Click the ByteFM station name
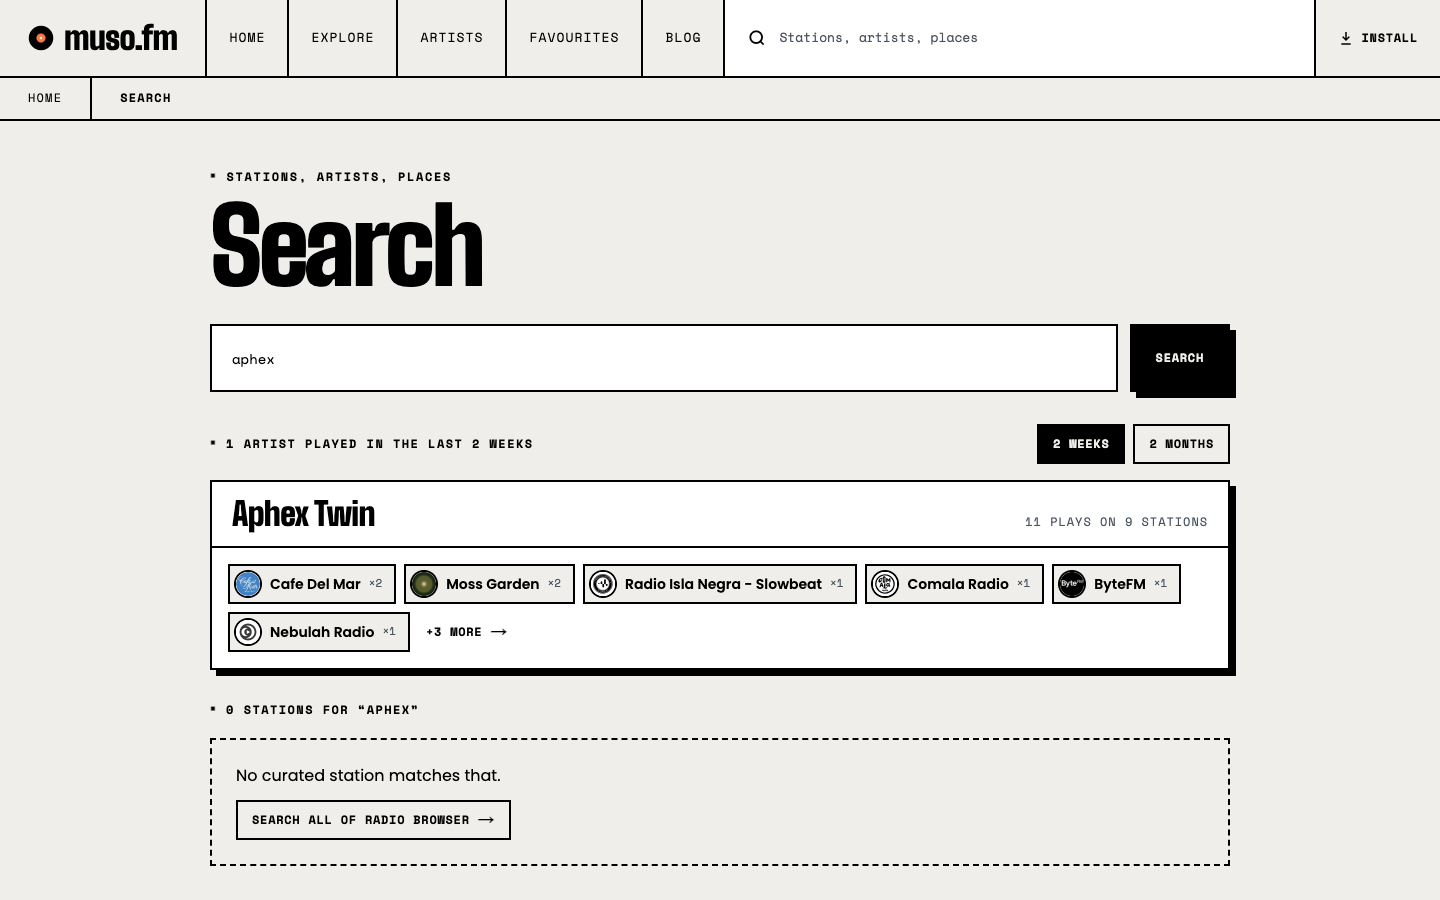 point(1120,584)
